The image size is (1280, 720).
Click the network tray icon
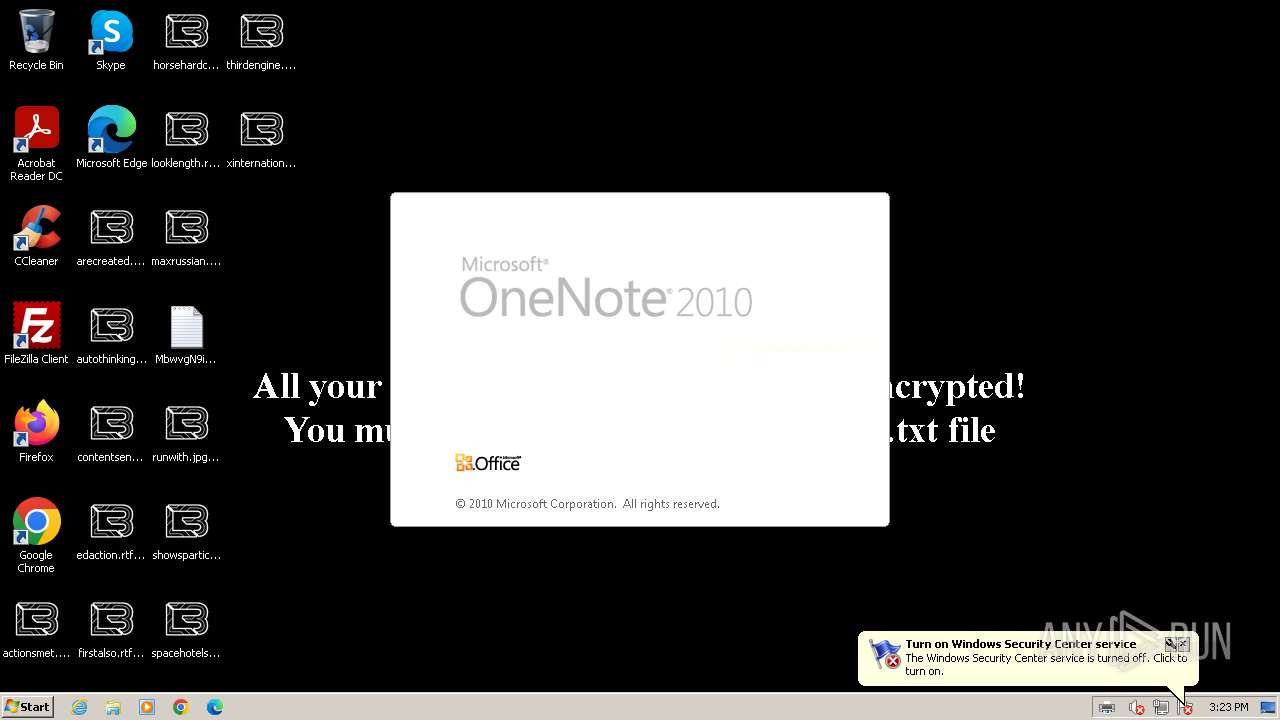(1161, 707)
